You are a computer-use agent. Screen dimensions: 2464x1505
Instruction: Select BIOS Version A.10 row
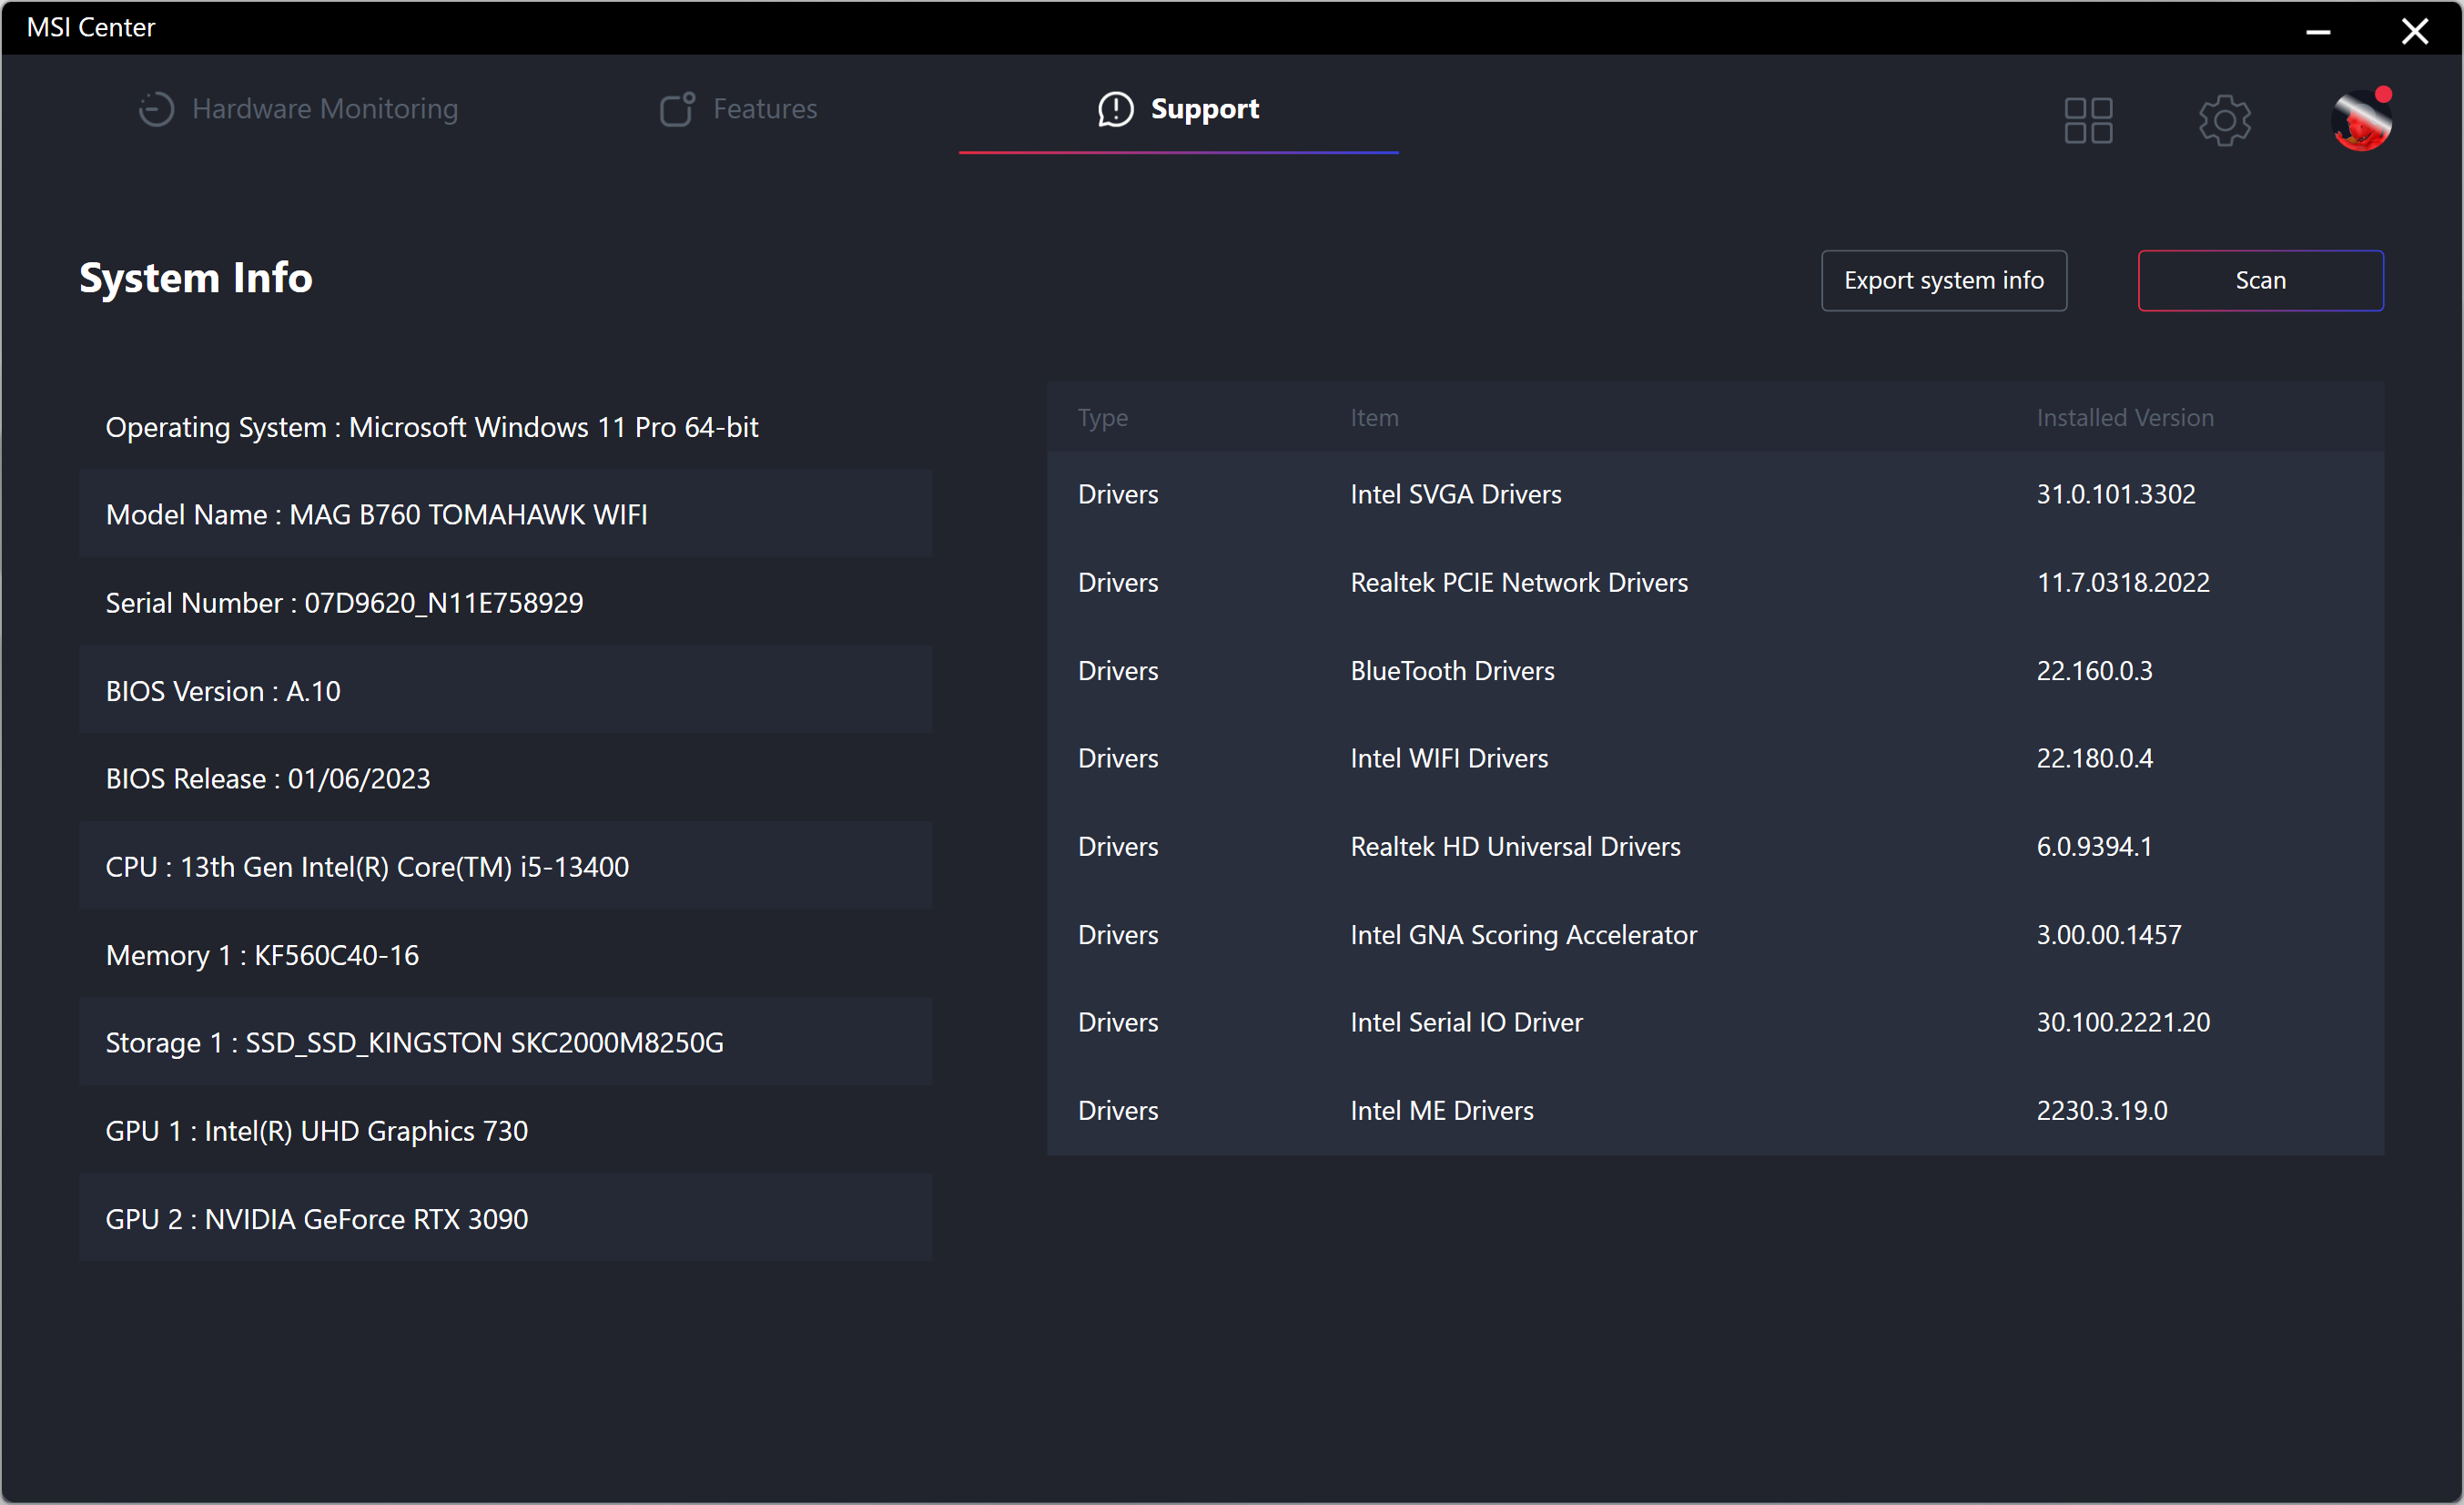click(x=506, y=690)
